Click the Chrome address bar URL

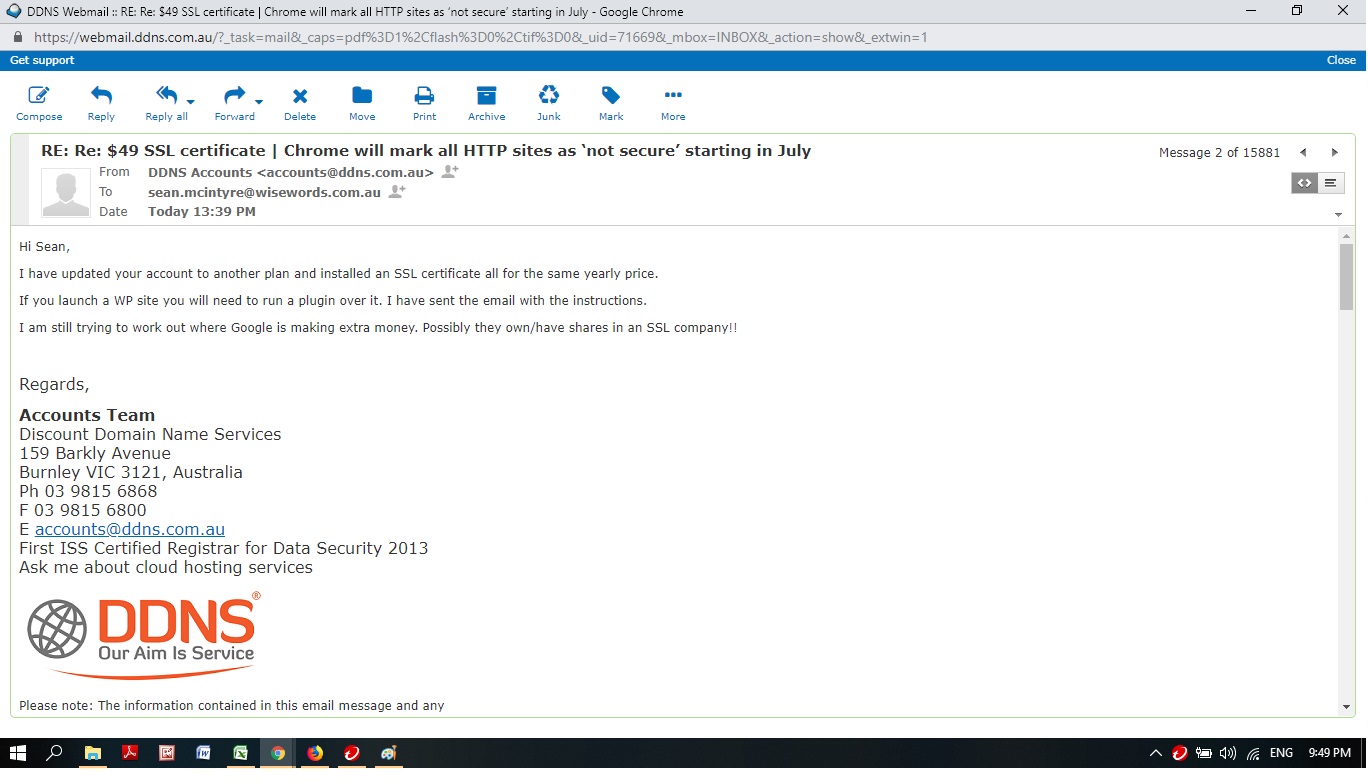pos(480,37)
